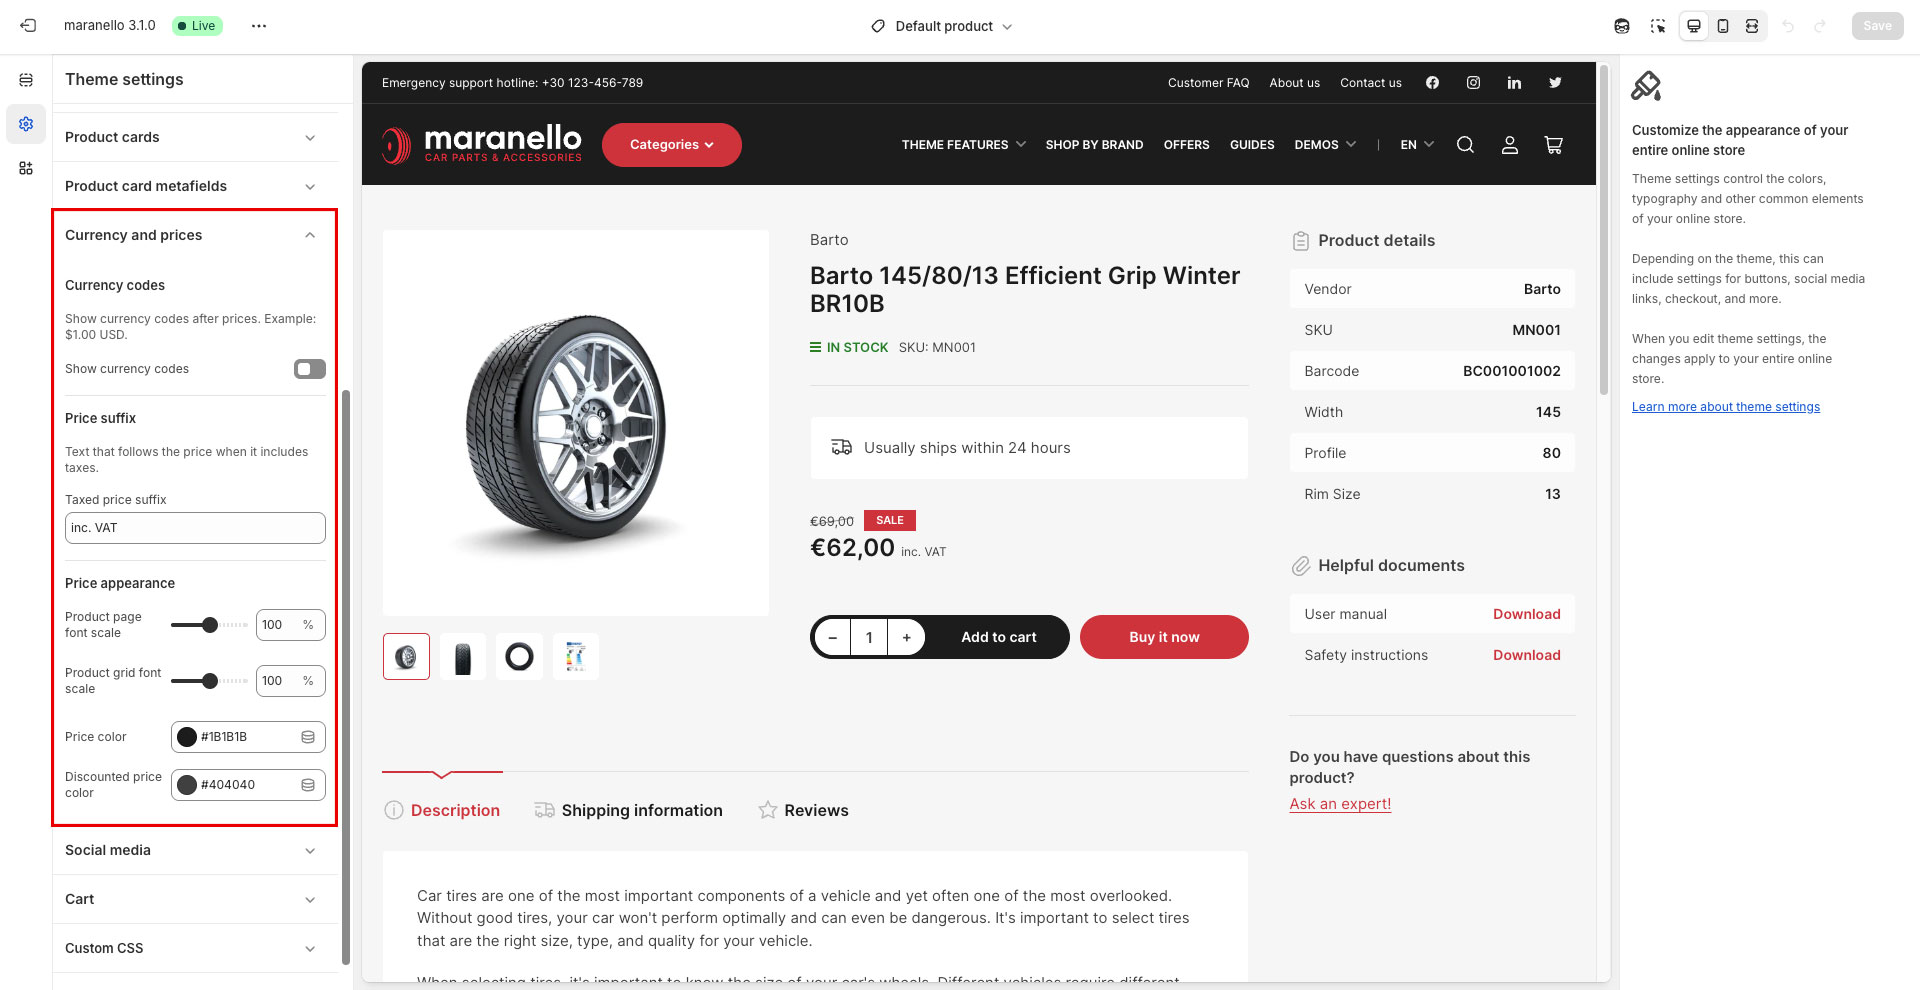
Task: Click the database icon beside Price color
Action: (x=308, y=737)
